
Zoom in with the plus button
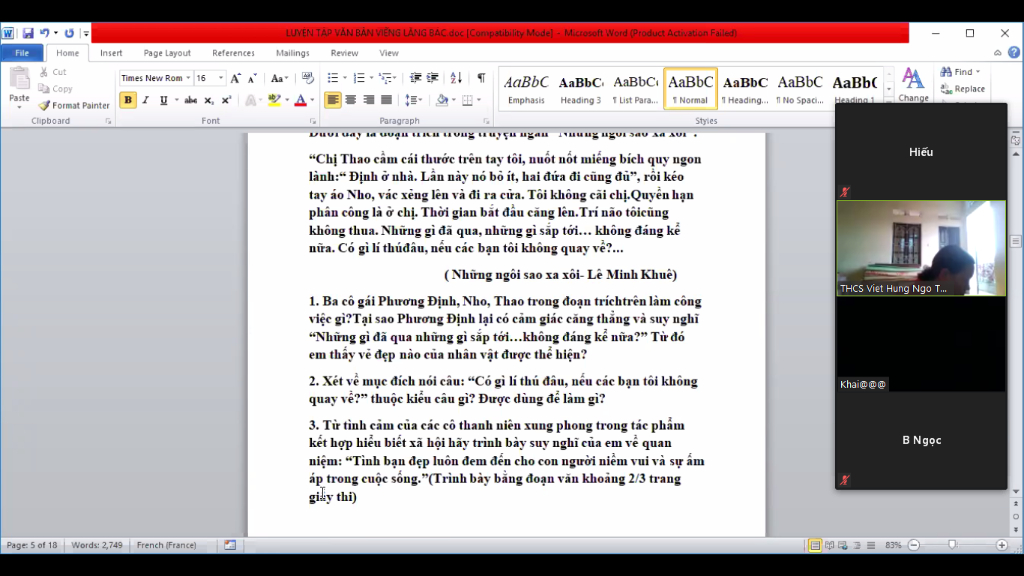(x=1001, y=545)
